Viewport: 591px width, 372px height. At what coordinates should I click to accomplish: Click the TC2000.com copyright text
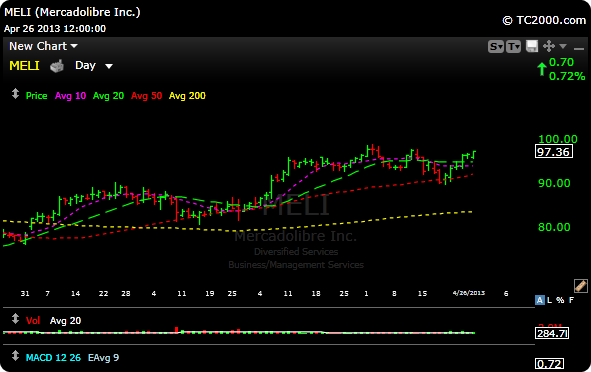pyautogui.click(x=544, y=20)
